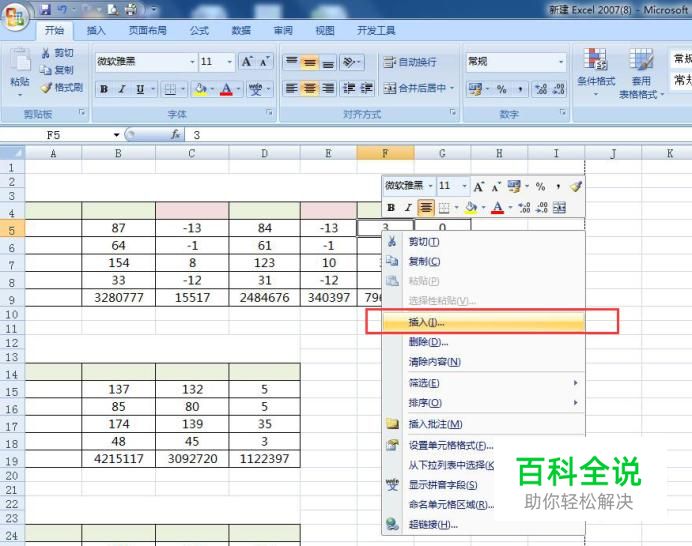
Task: Choose 插入(I)... from context menu
Action: coord(483,322)
